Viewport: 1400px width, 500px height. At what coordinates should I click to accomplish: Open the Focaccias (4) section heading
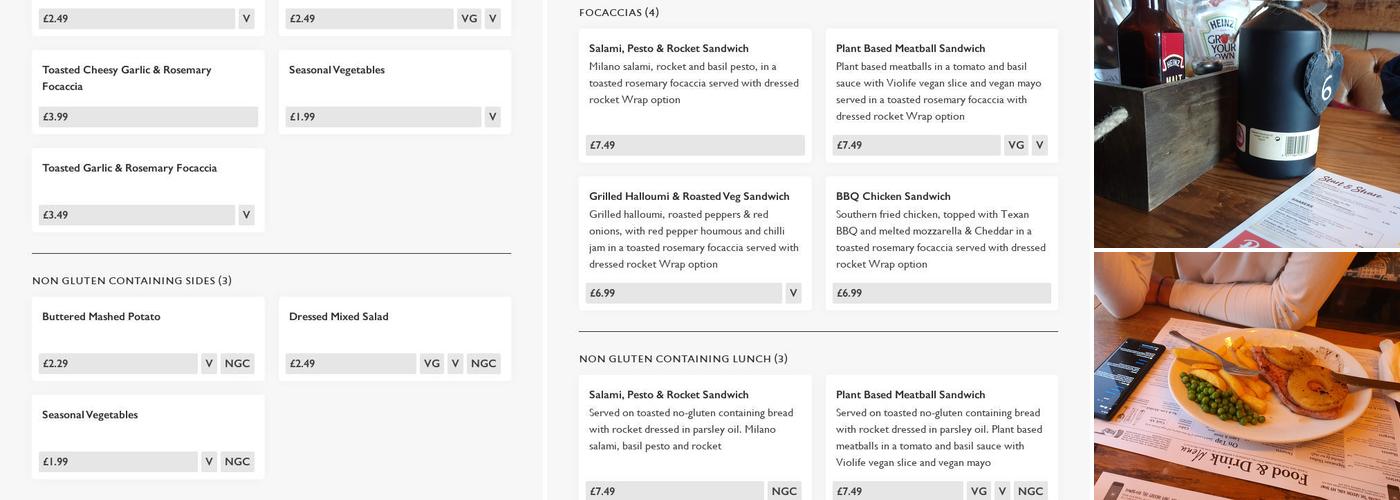click(619, 13)
